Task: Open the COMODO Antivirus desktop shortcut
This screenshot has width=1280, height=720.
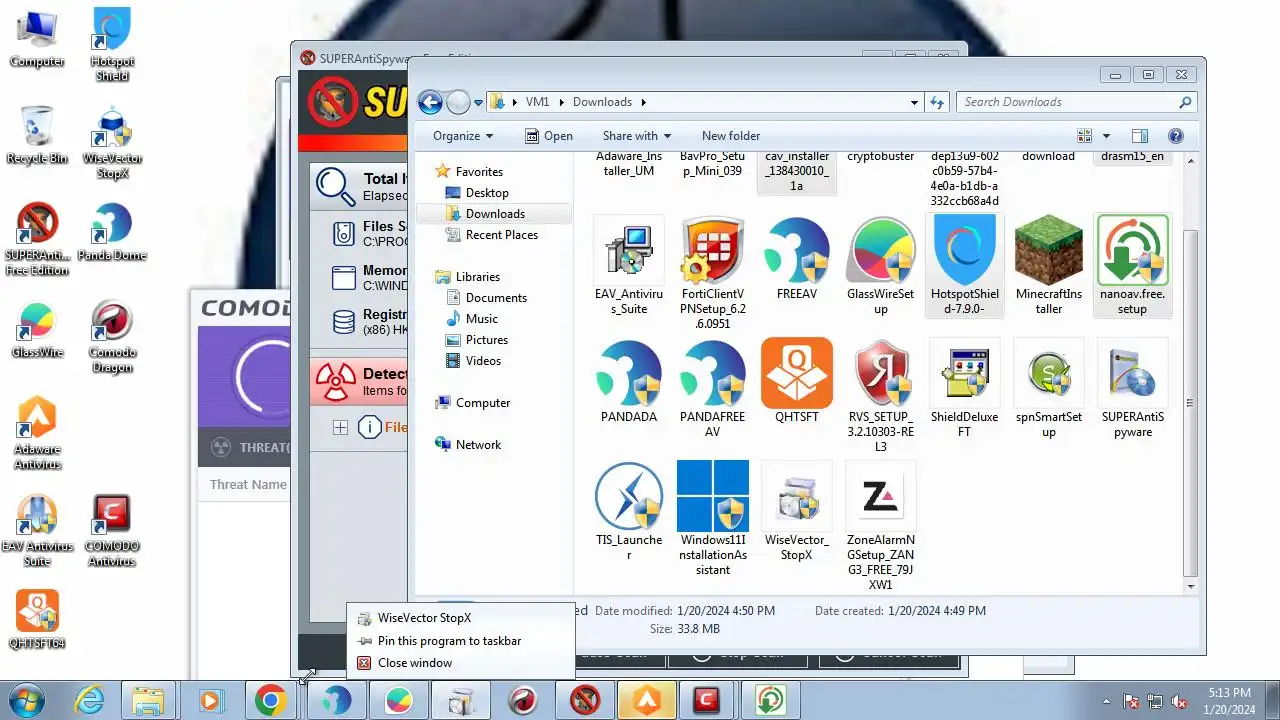Action: tap(112, 531)
